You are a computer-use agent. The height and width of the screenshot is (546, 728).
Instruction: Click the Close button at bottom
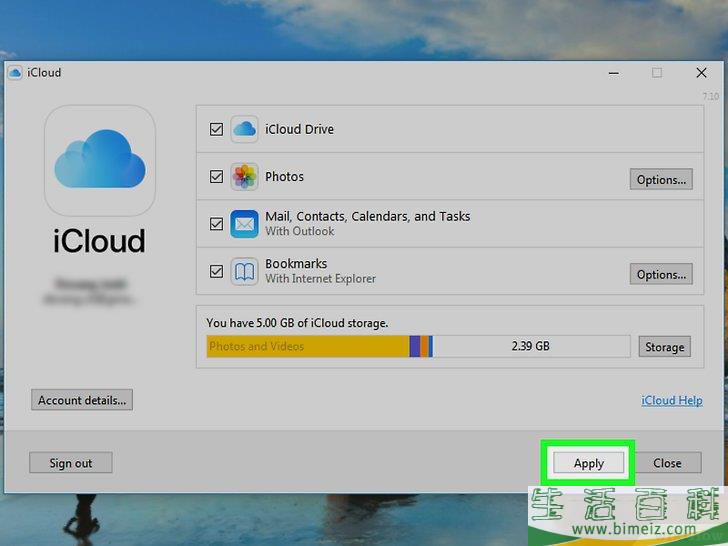pos(667,463)
